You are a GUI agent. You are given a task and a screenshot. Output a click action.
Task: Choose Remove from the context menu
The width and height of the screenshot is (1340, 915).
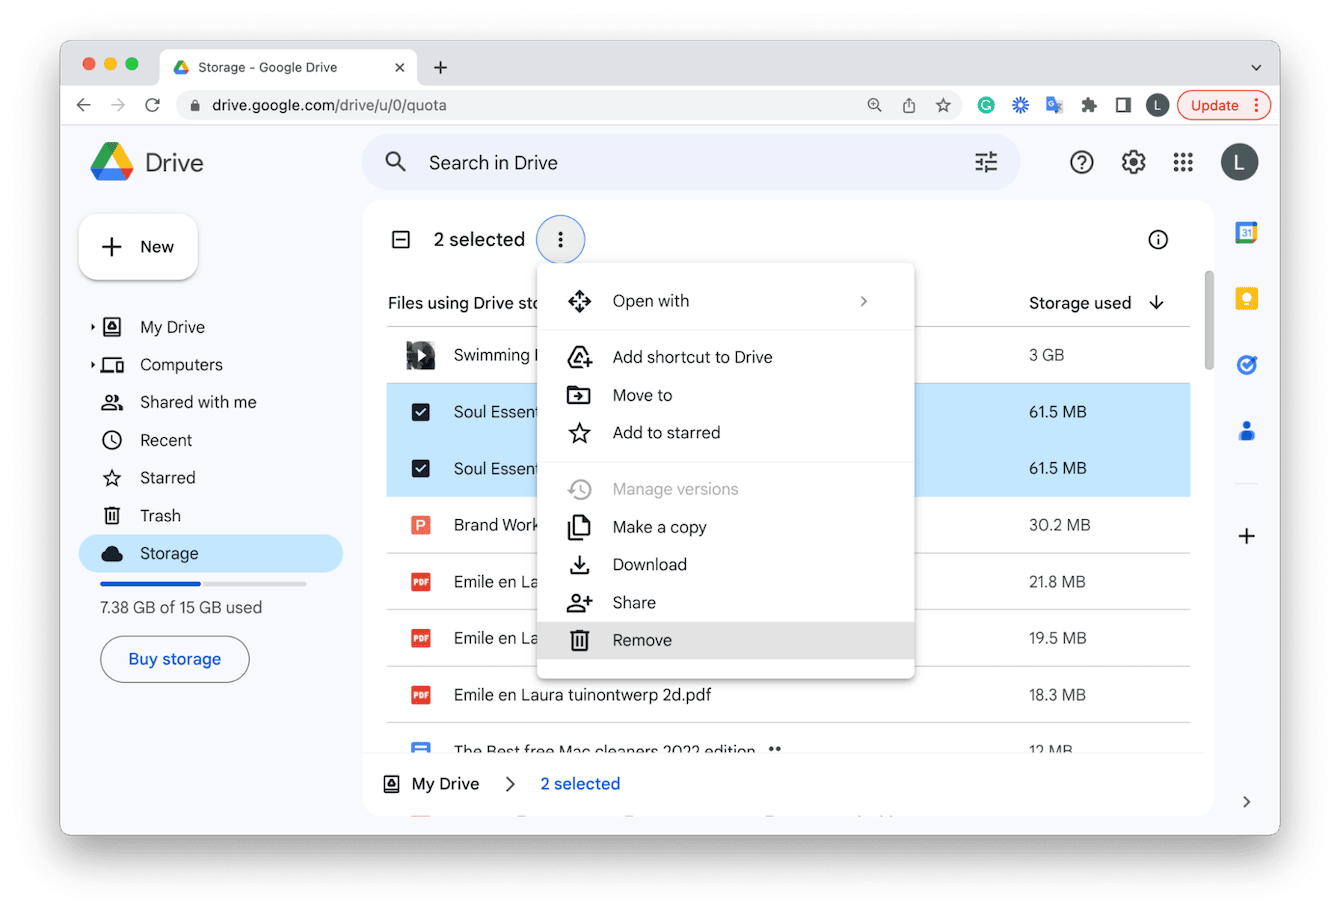click(642, 640)
